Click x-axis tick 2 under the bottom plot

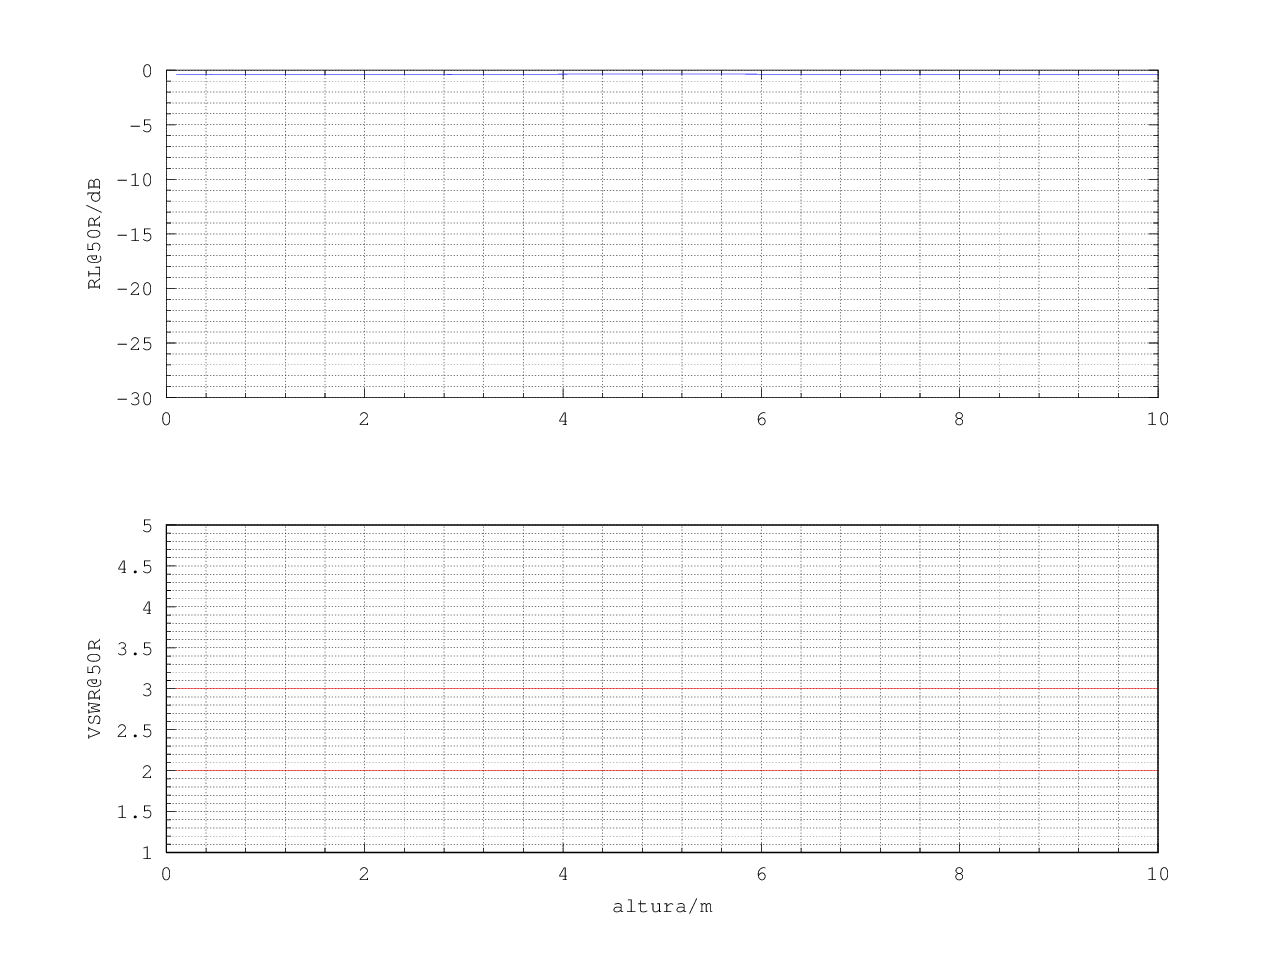[364, 874]
